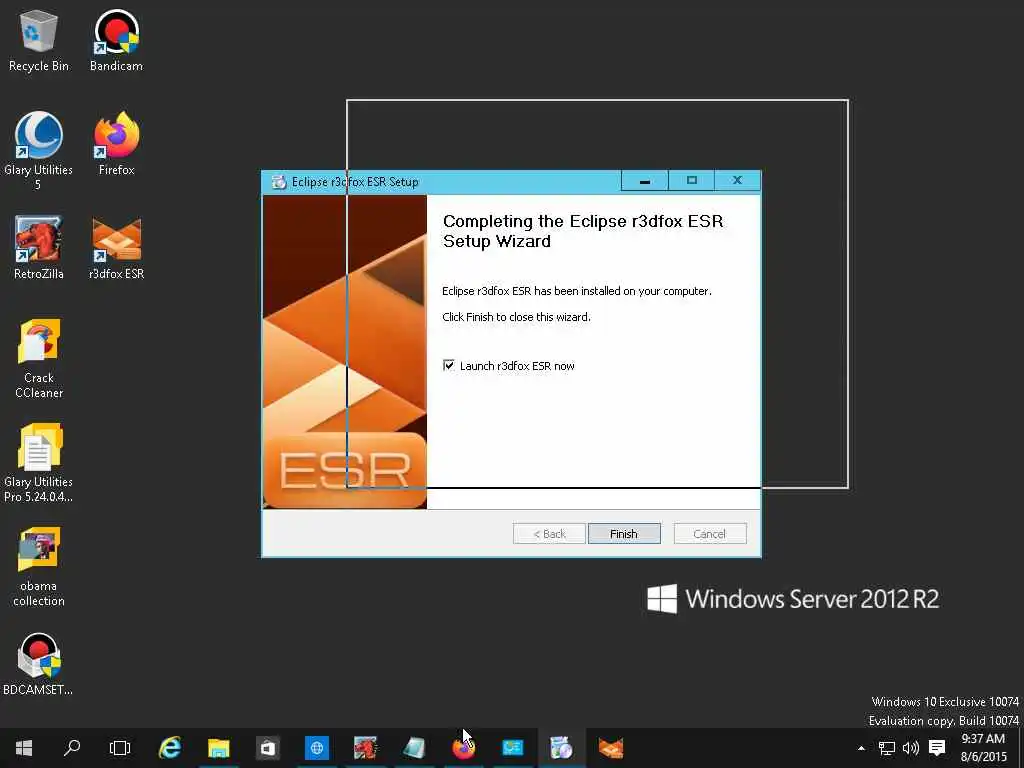Open the Store from the taskbar

[268, 748]
